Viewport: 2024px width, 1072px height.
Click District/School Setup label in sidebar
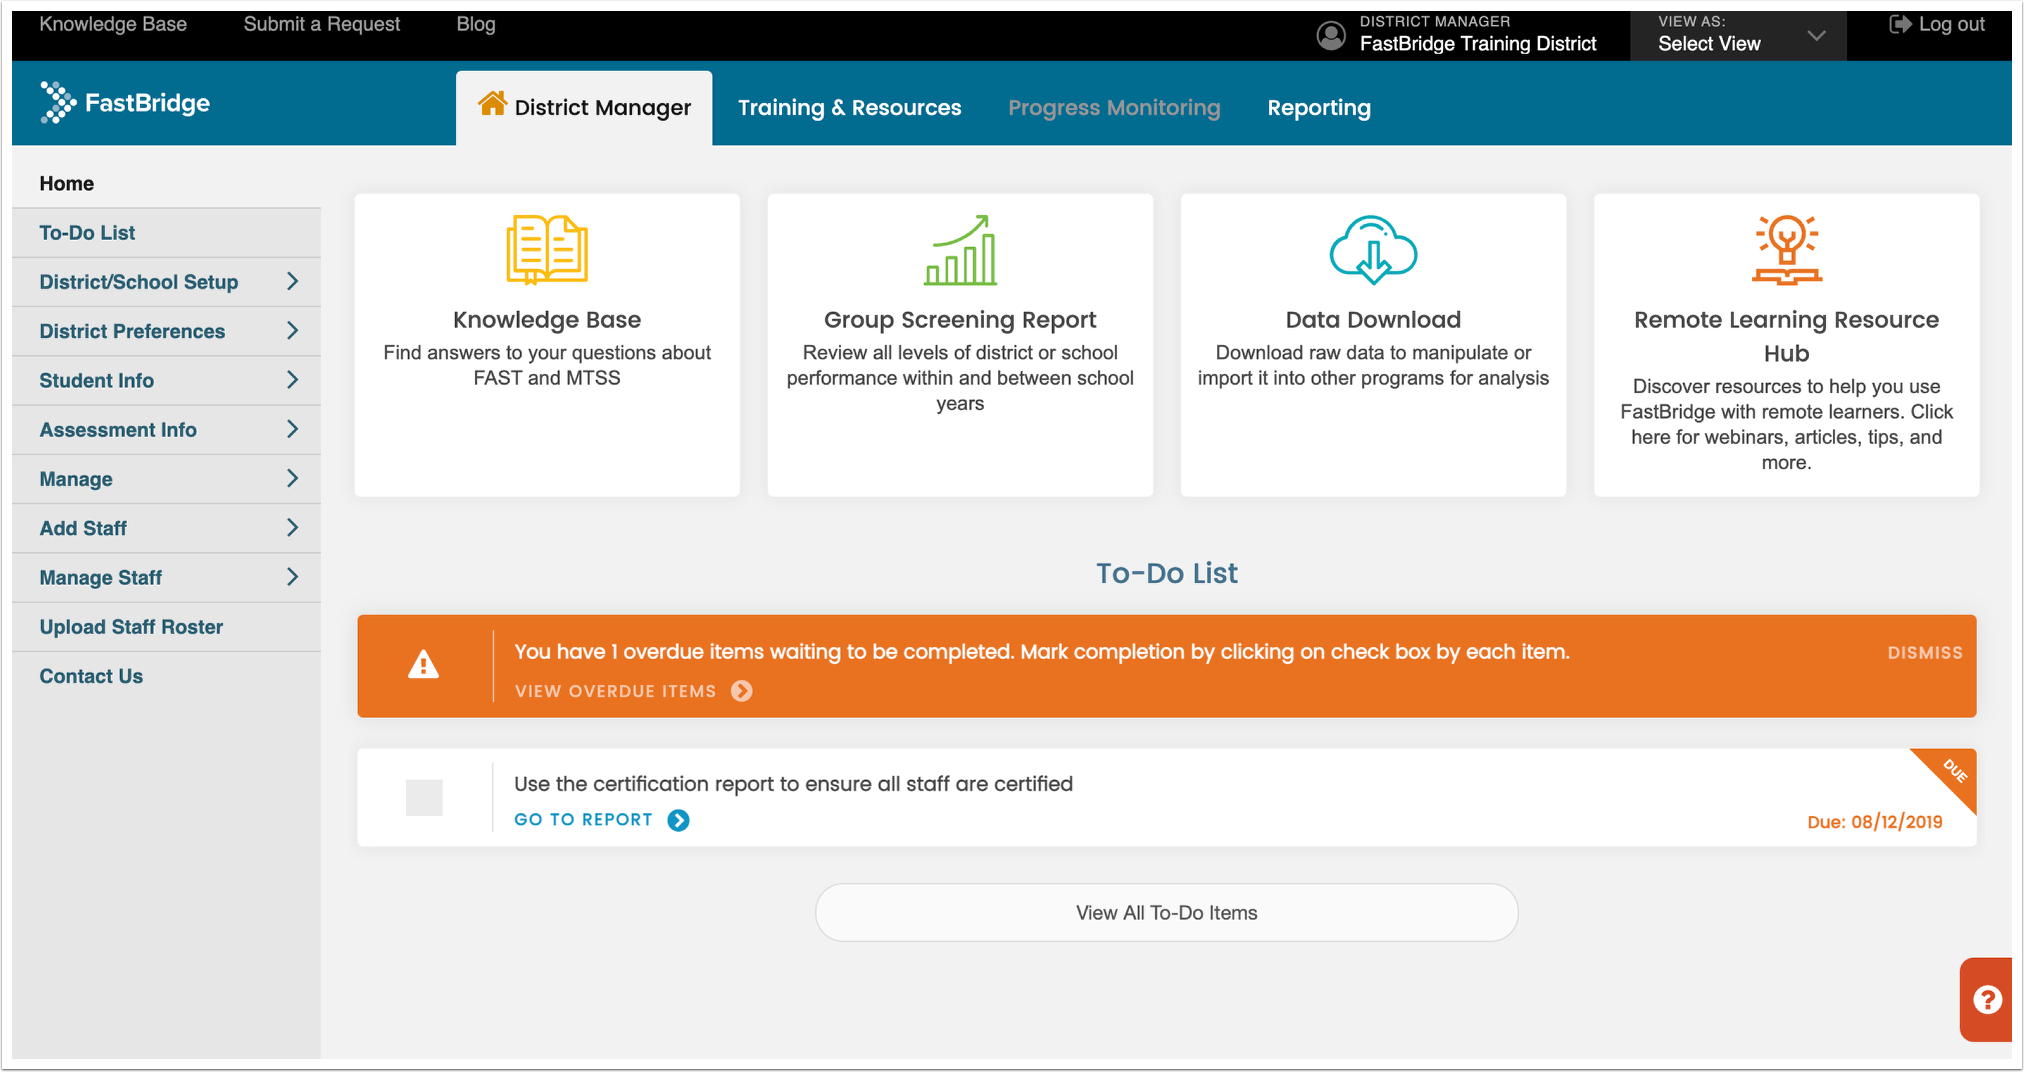pyautogui.click(x=139, y=282)
